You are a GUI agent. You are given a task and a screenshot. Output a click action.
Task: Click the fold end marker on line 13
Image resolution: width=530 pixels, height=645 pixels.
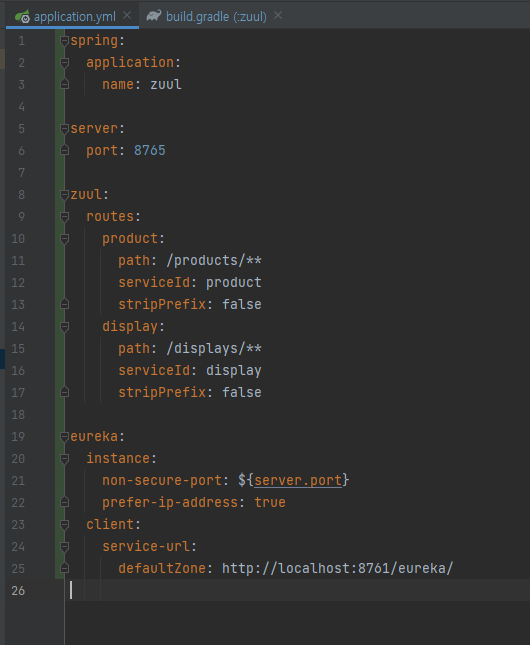click(64, 304)
